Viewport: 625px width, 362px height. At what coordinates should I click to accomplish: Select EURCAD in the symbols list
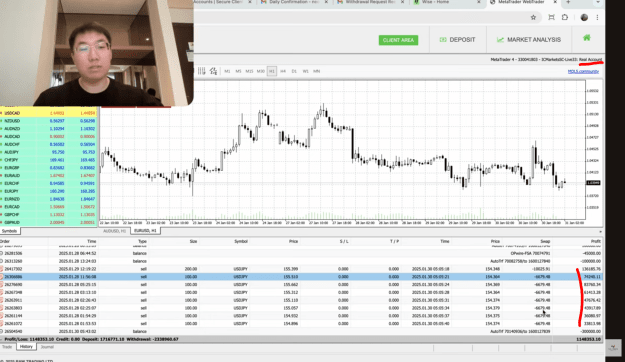tap(48, 207)
